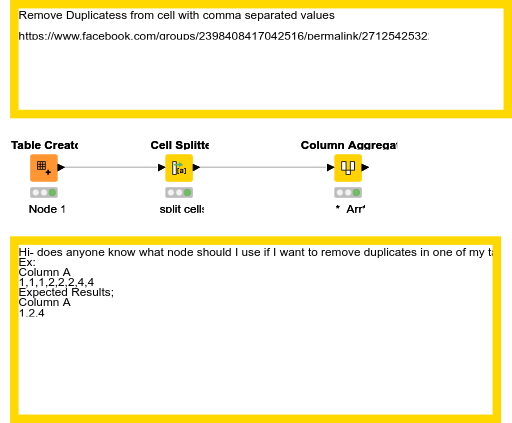Click the Cell Splitter input port arrow
This screenshot has height=423, width=512.
tap(162, 167)
